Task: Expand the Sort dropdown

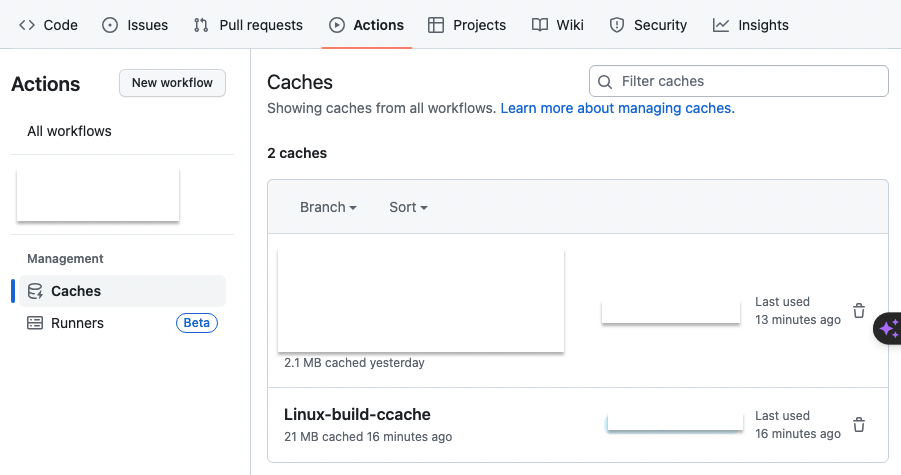Action: click(x=408, y=207)
